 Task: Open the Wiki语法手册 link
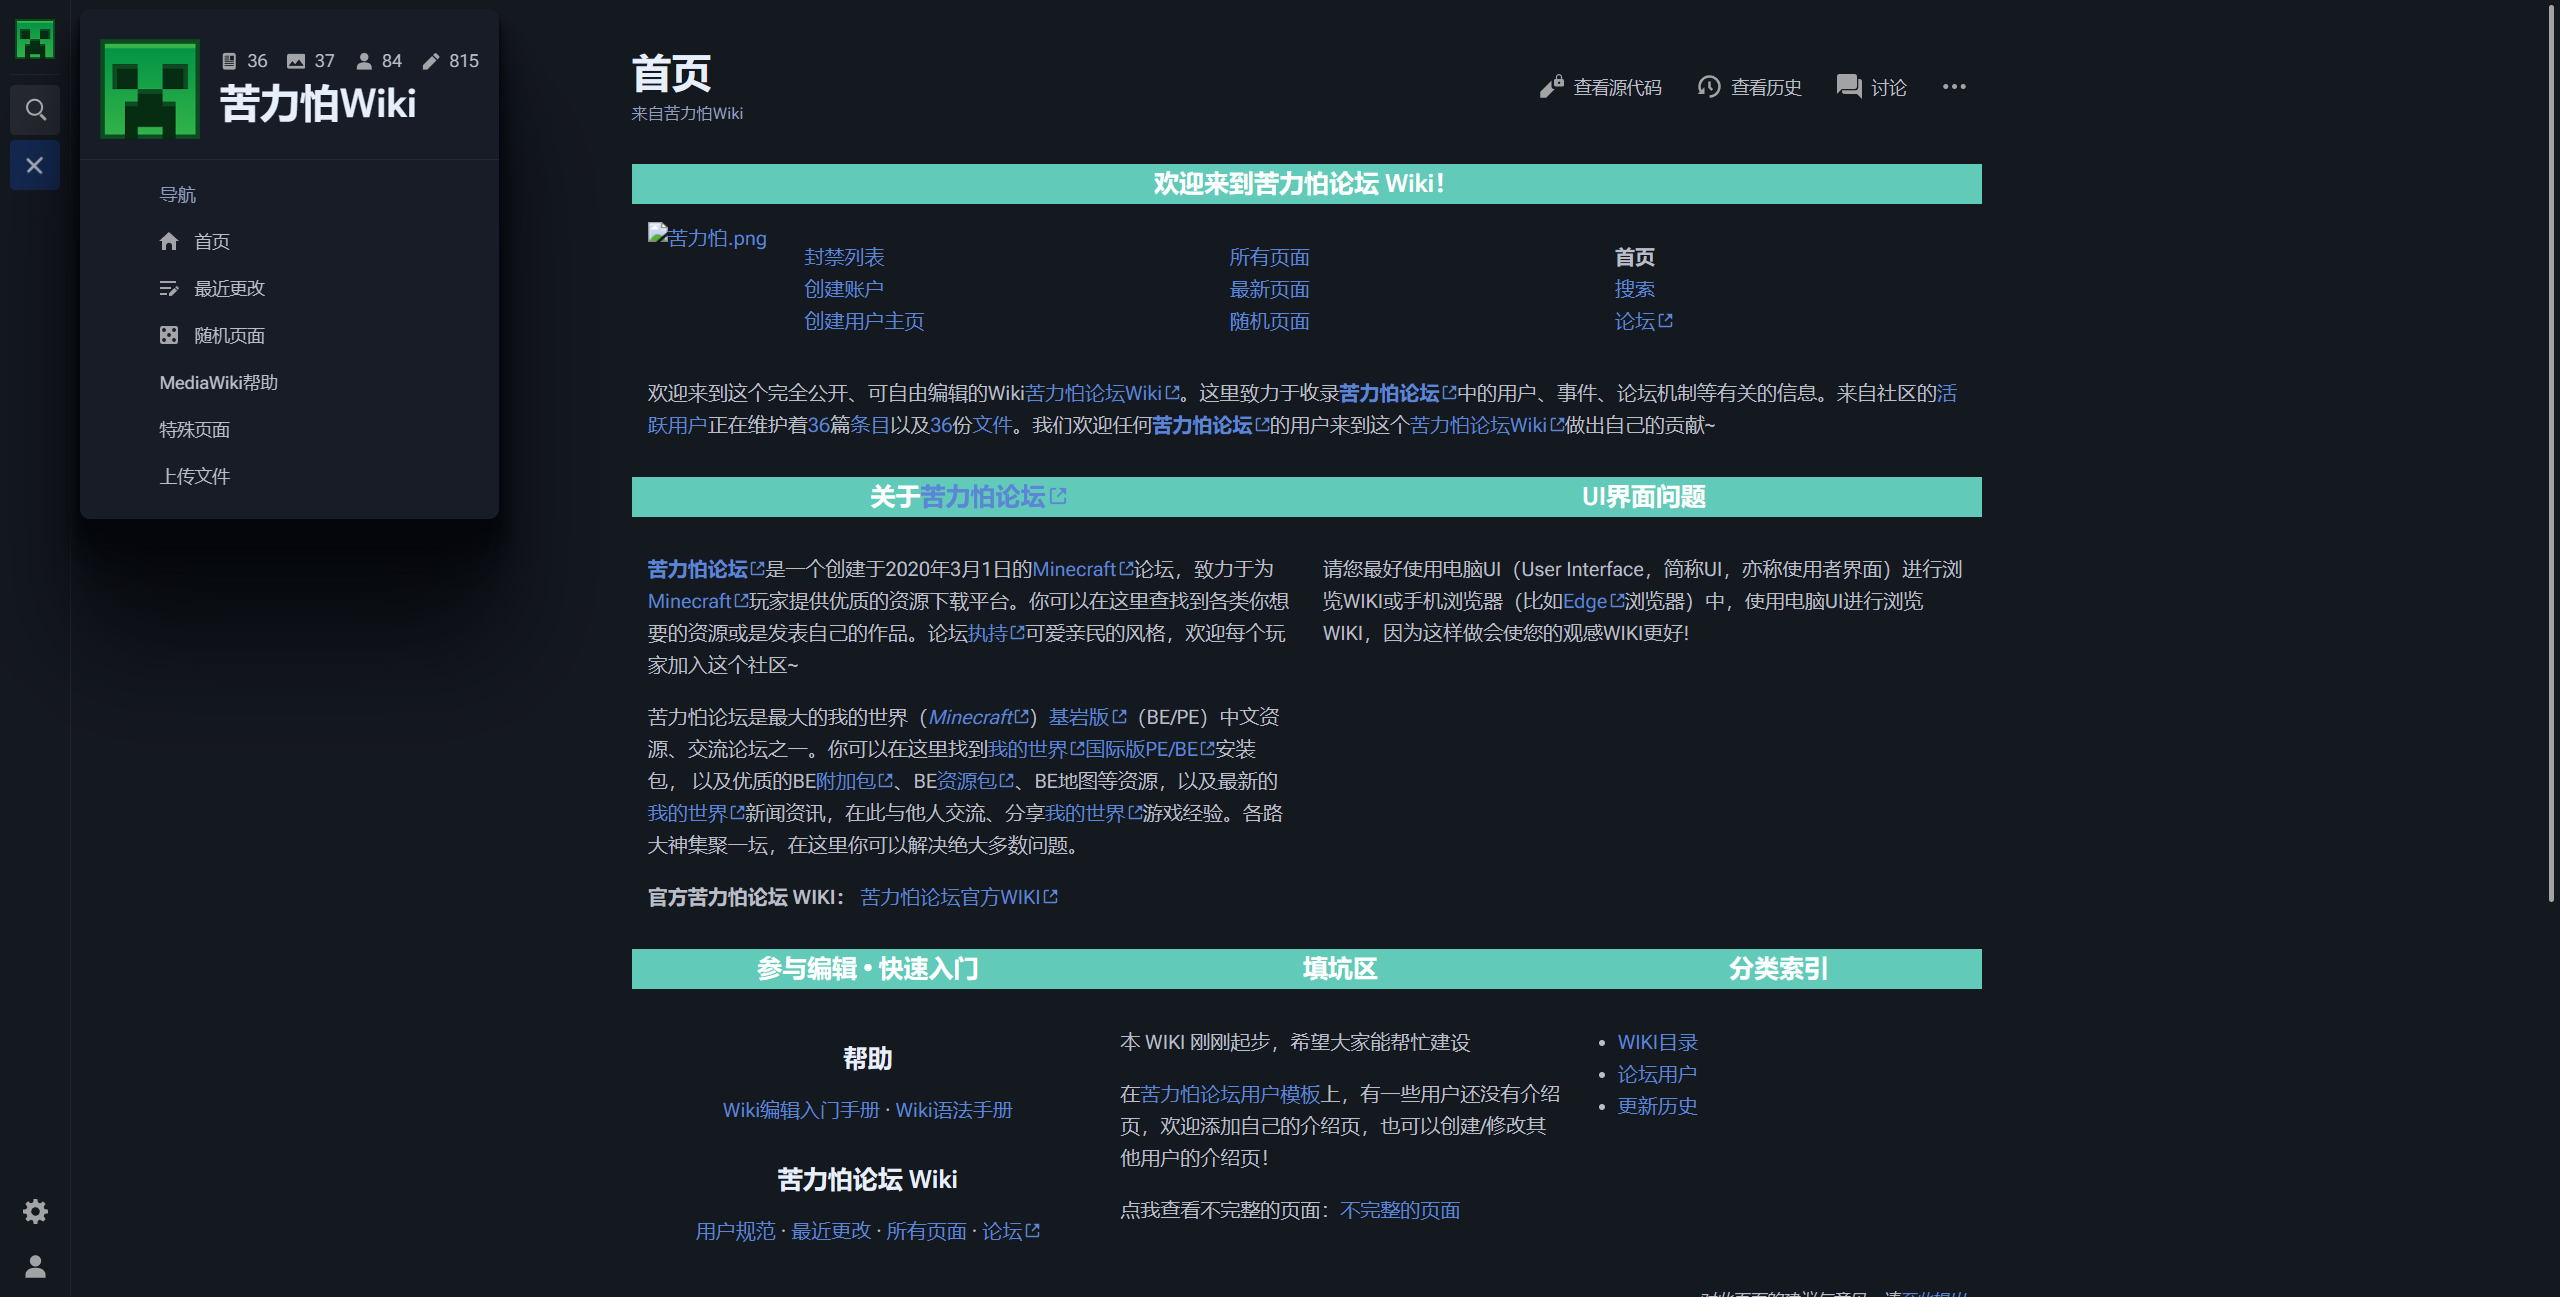point(954,1110)
